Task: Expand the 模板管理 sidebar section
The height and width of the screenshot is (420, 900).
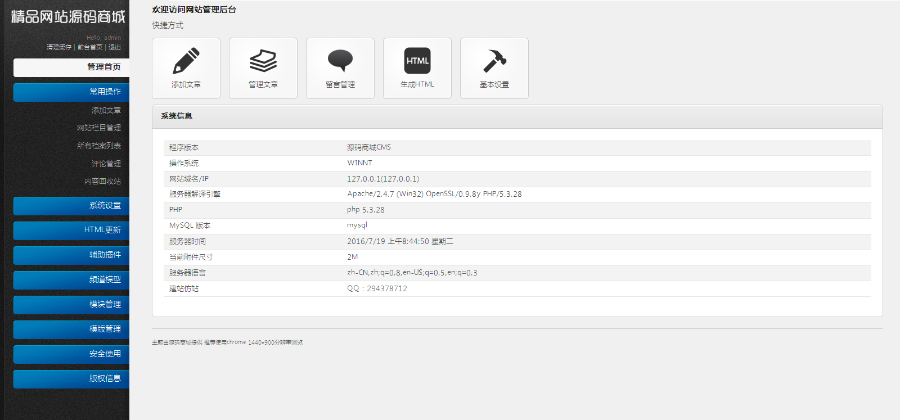Action: pos(72,329)
